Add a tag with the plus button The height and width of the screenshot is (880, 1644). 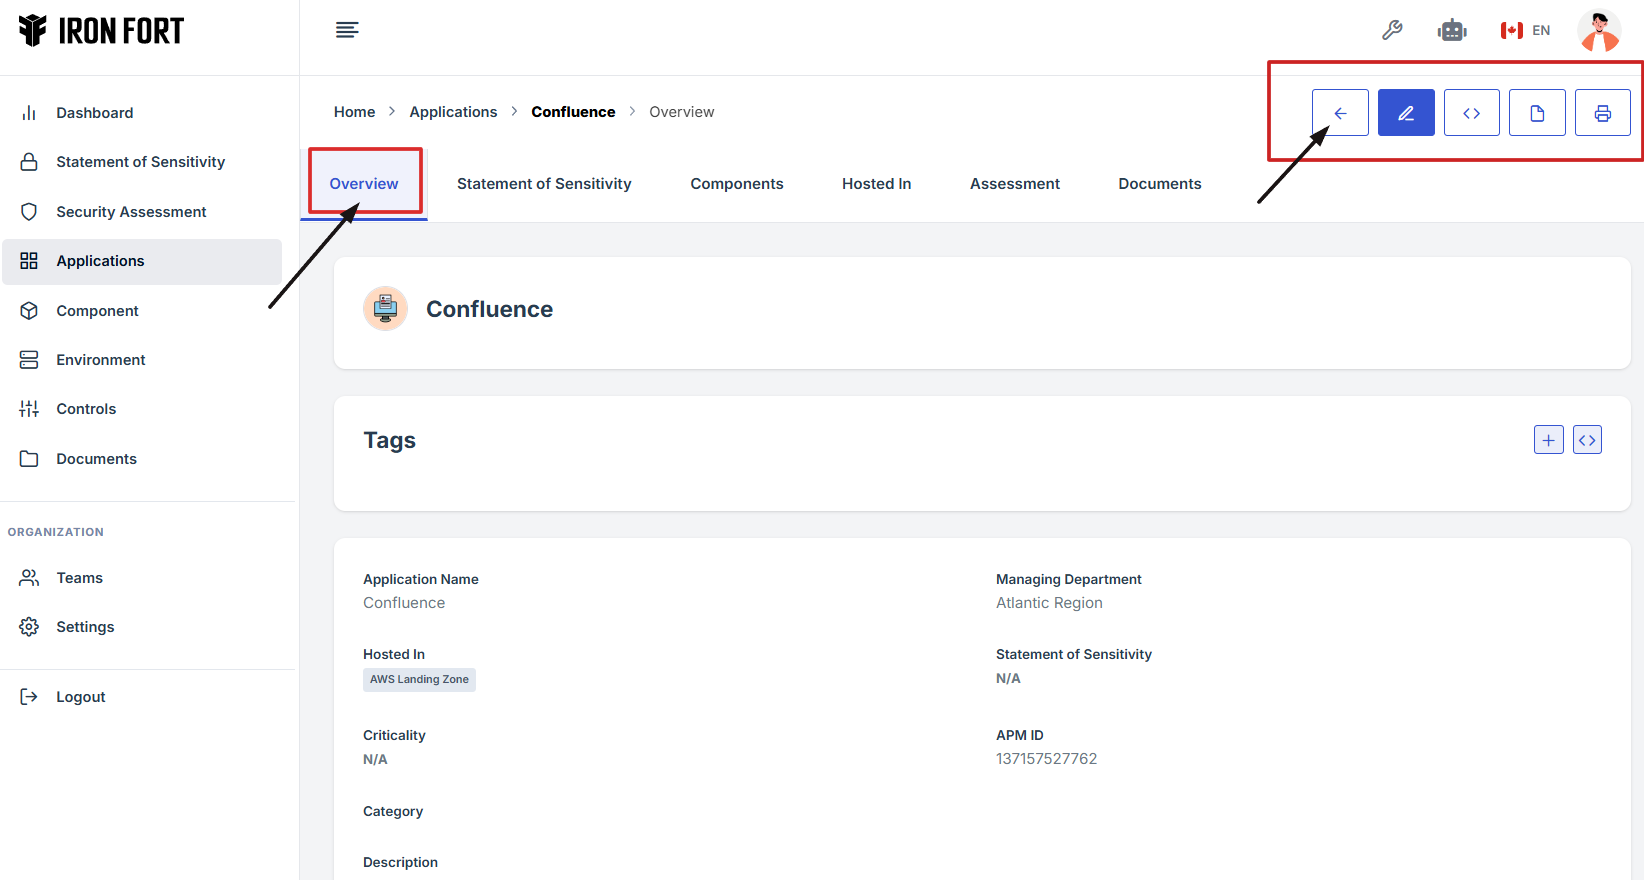click(x=1548, y=440)
